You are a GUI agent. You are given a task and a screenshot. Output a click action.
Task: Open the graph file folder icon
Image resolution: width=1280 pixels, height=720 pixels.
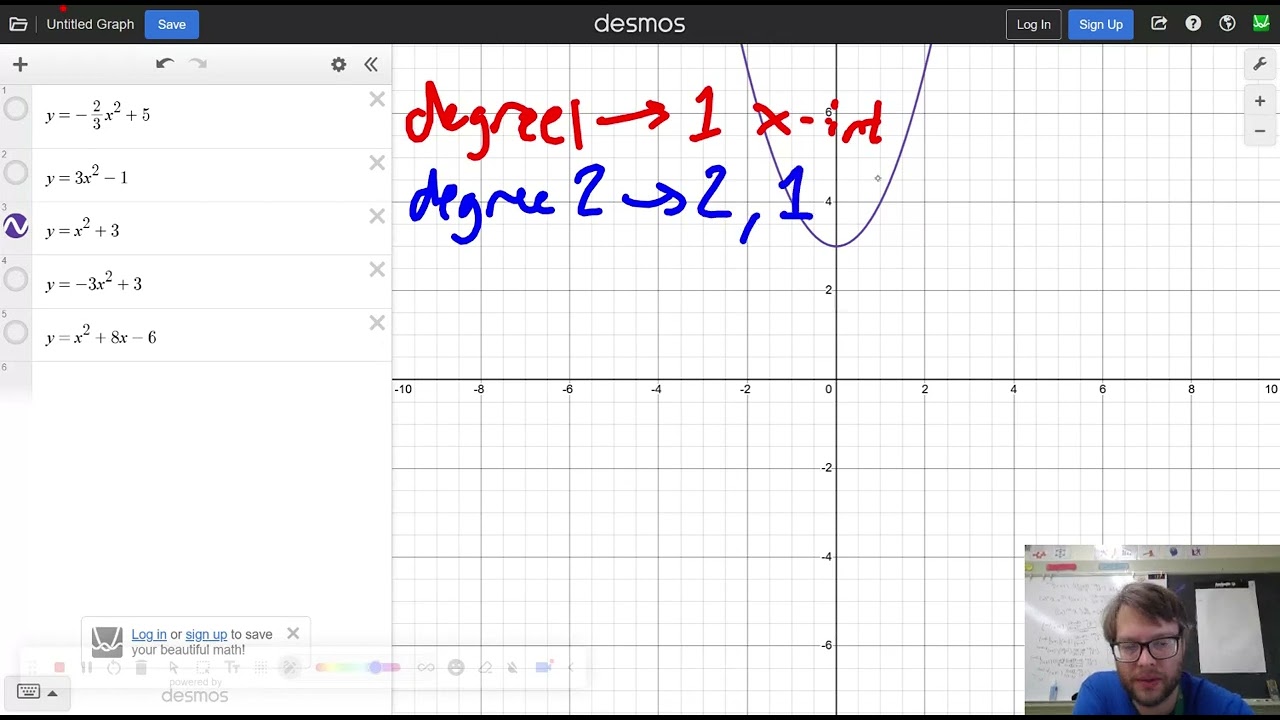[18, 24]
